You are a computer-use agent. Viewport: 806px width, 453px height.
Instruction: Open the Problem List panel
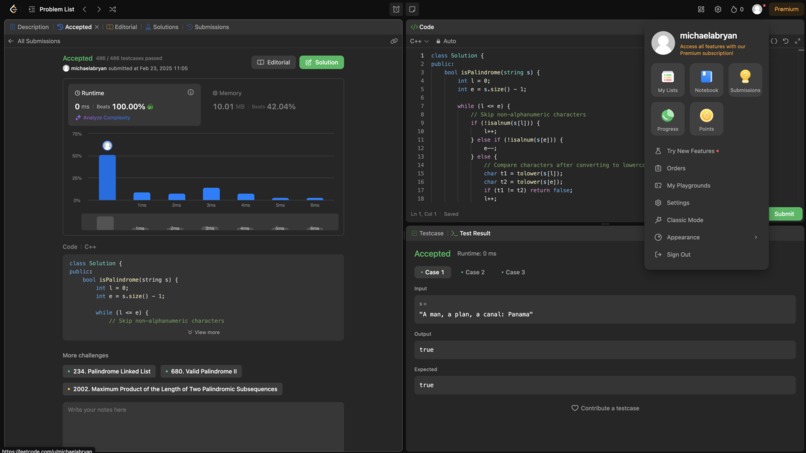click(51, 9)
